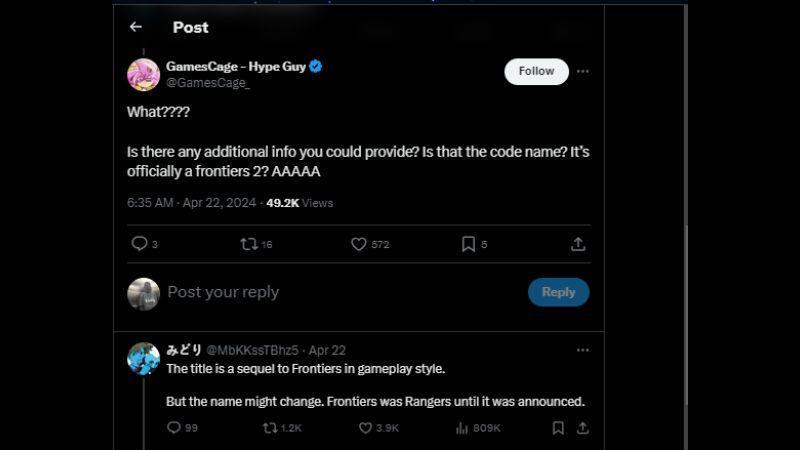
Task: Like the みどり reply
Action: pos(365,428)
